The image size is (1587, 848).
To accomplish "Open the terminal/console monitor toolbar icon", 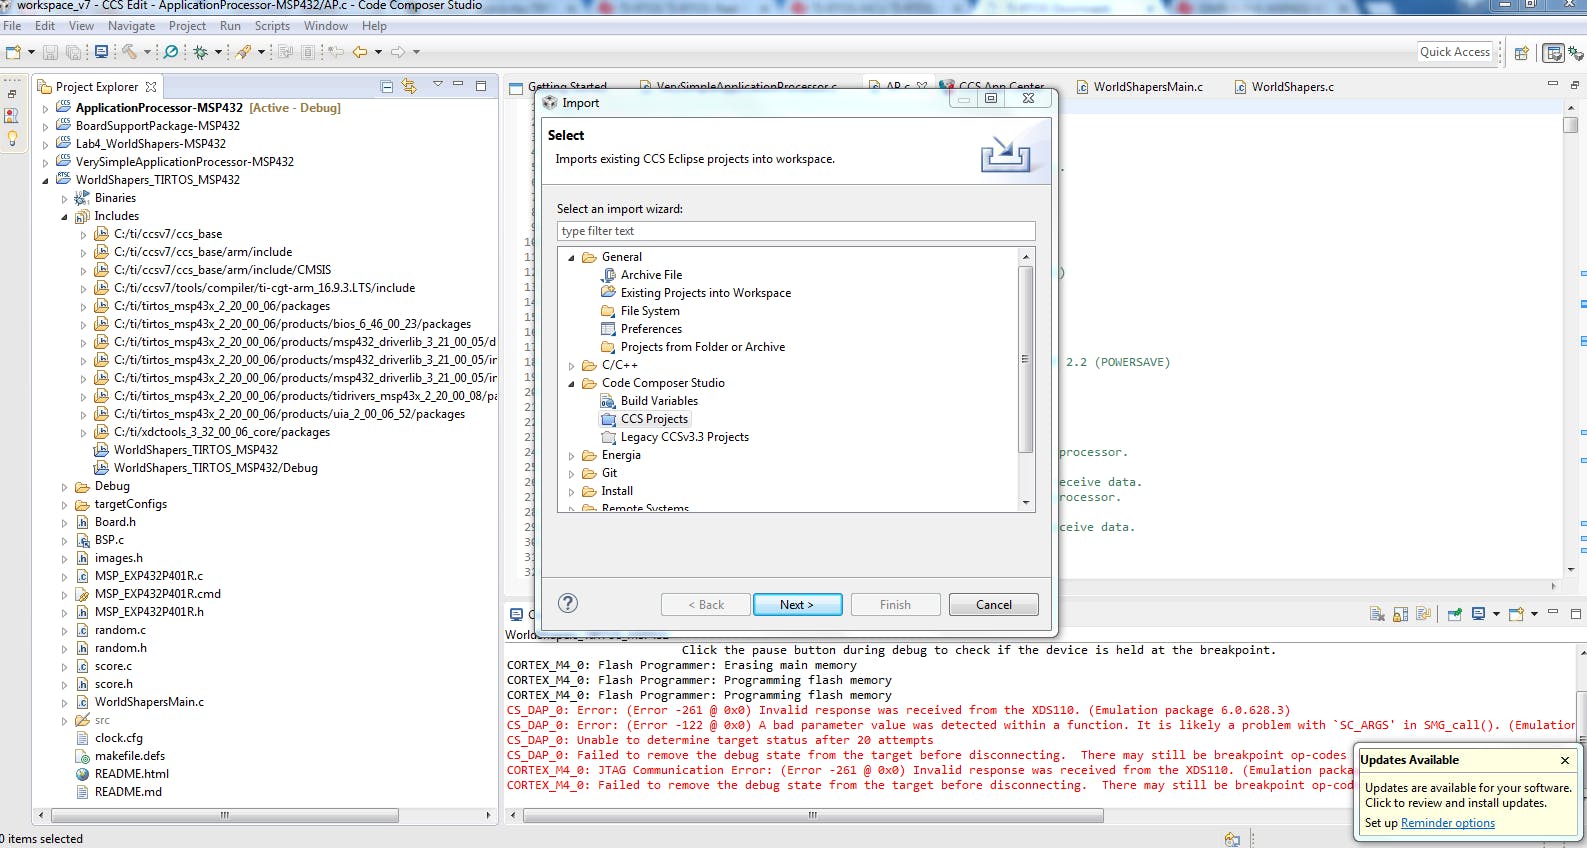I will 101,52.
